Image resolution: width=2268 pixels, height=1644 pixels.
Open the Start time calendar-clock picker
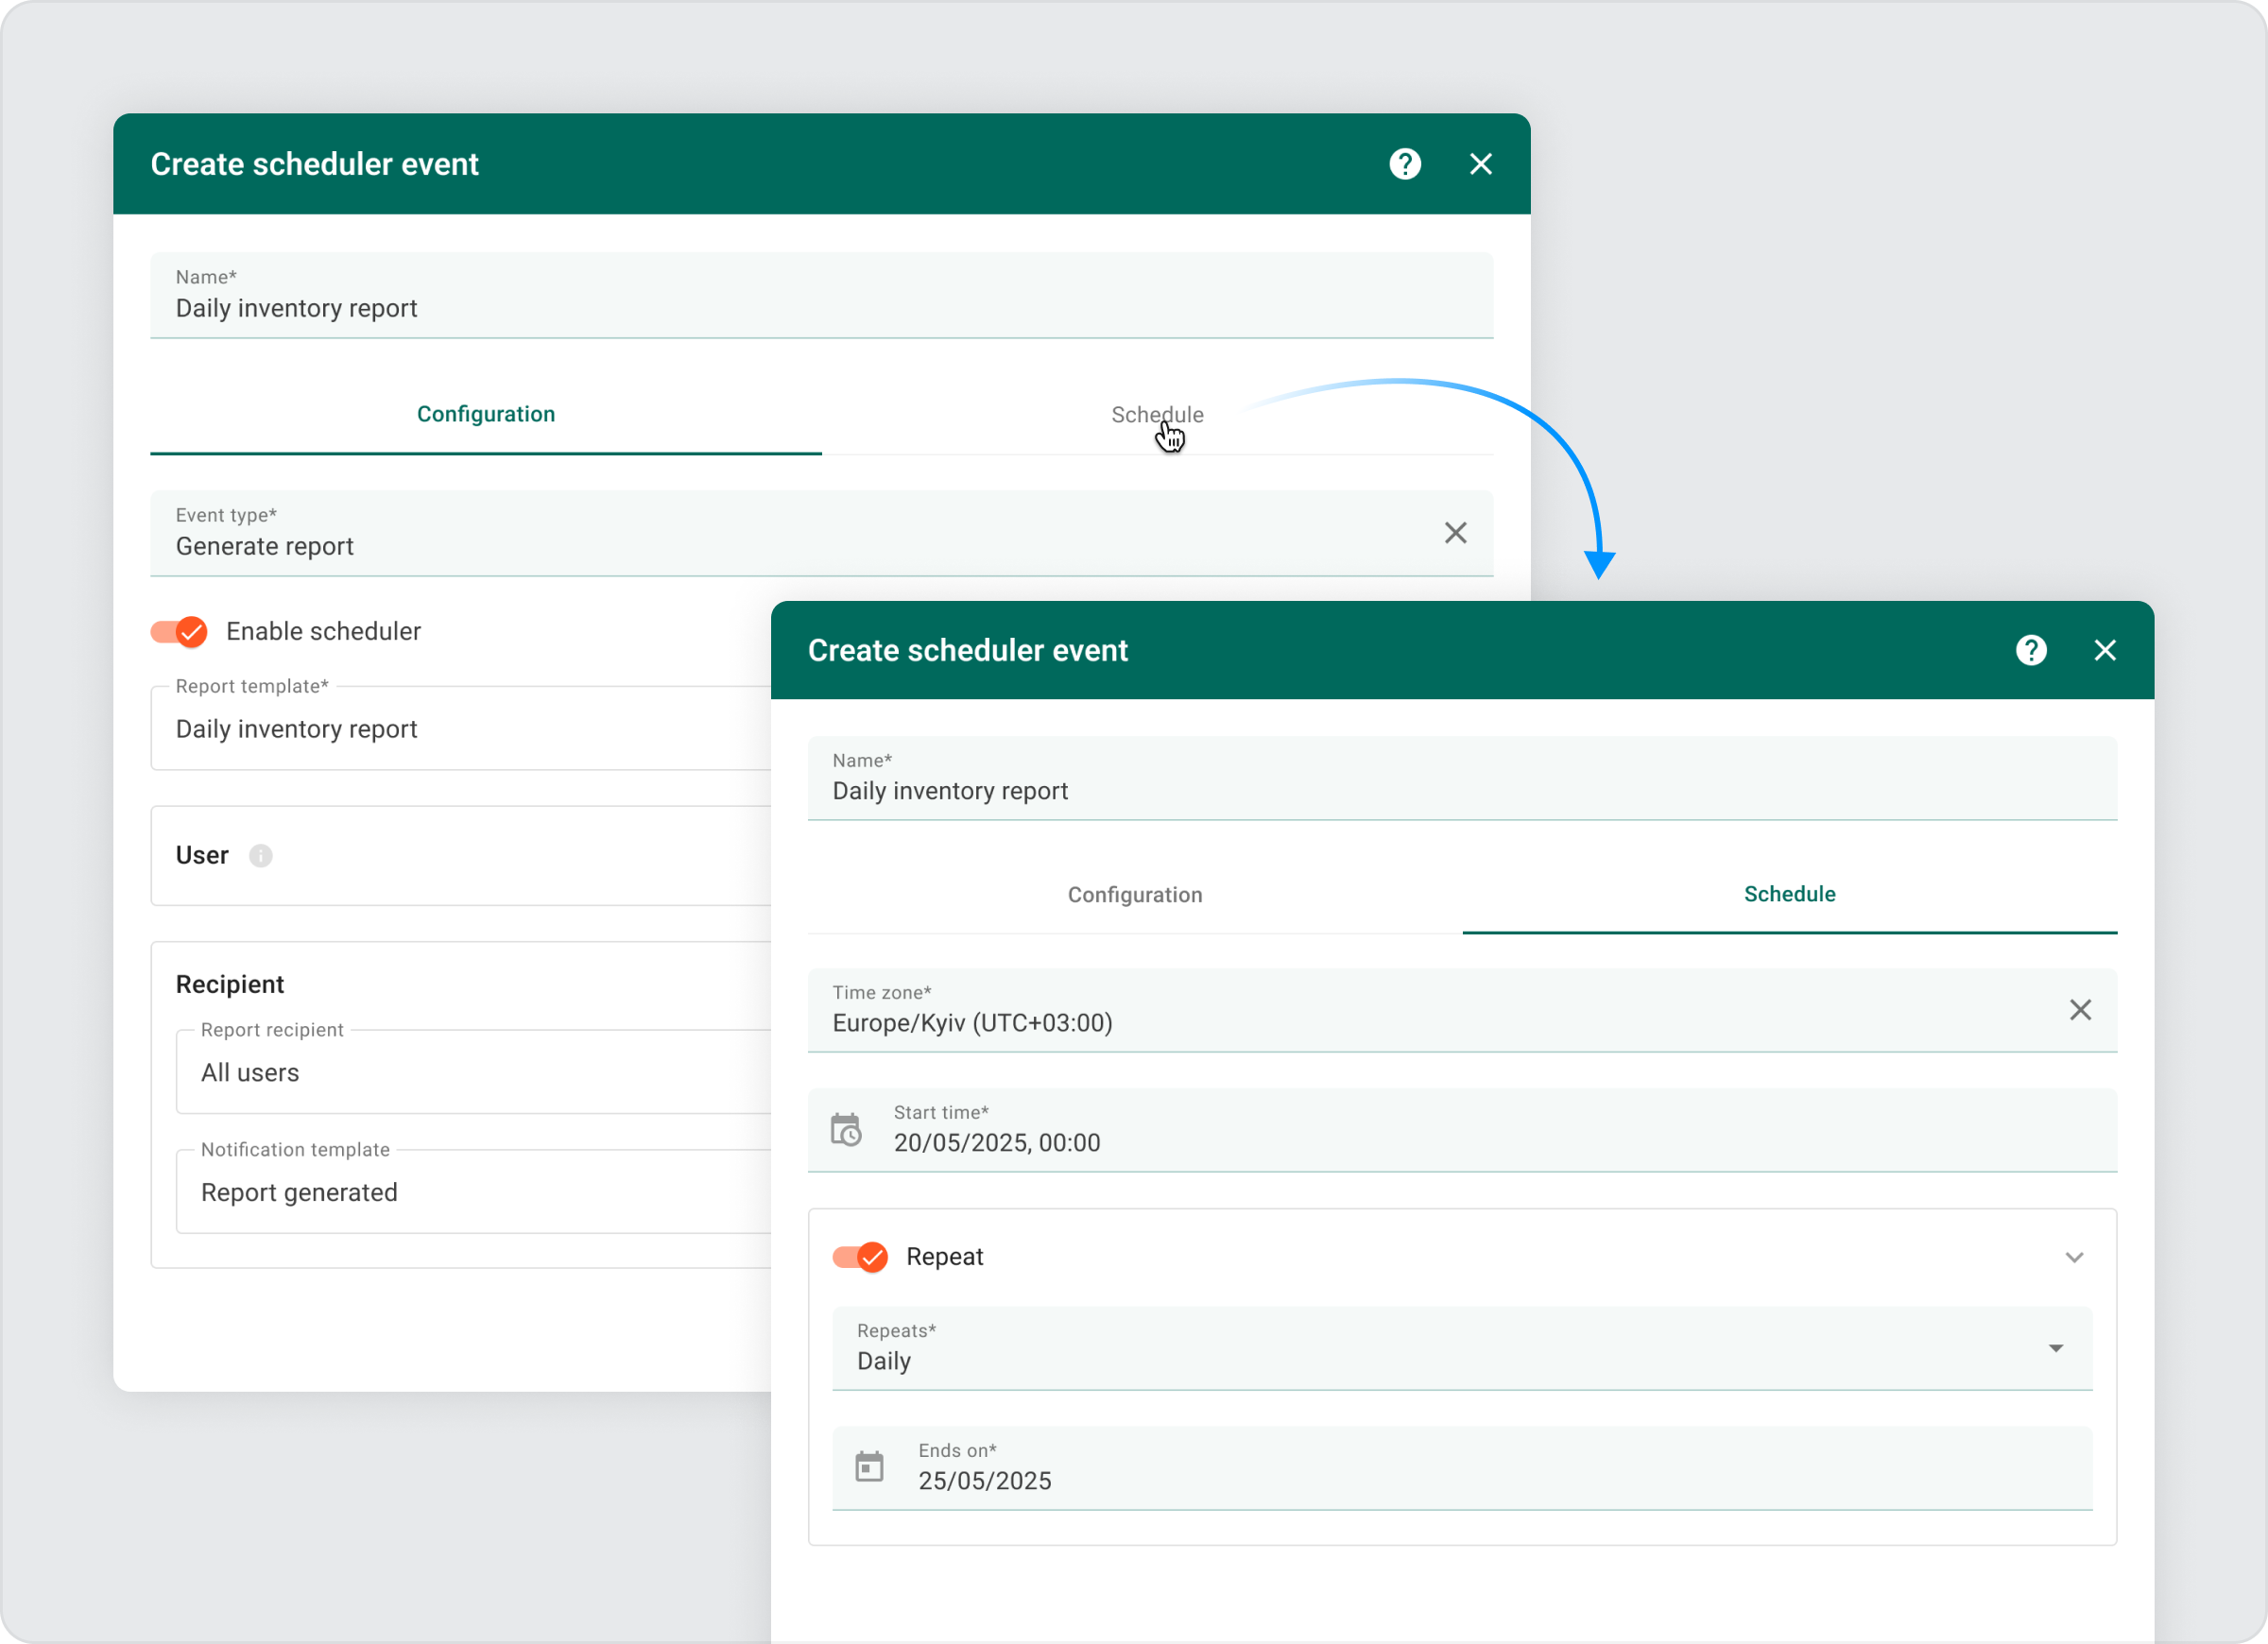(x=846, y=1130)
